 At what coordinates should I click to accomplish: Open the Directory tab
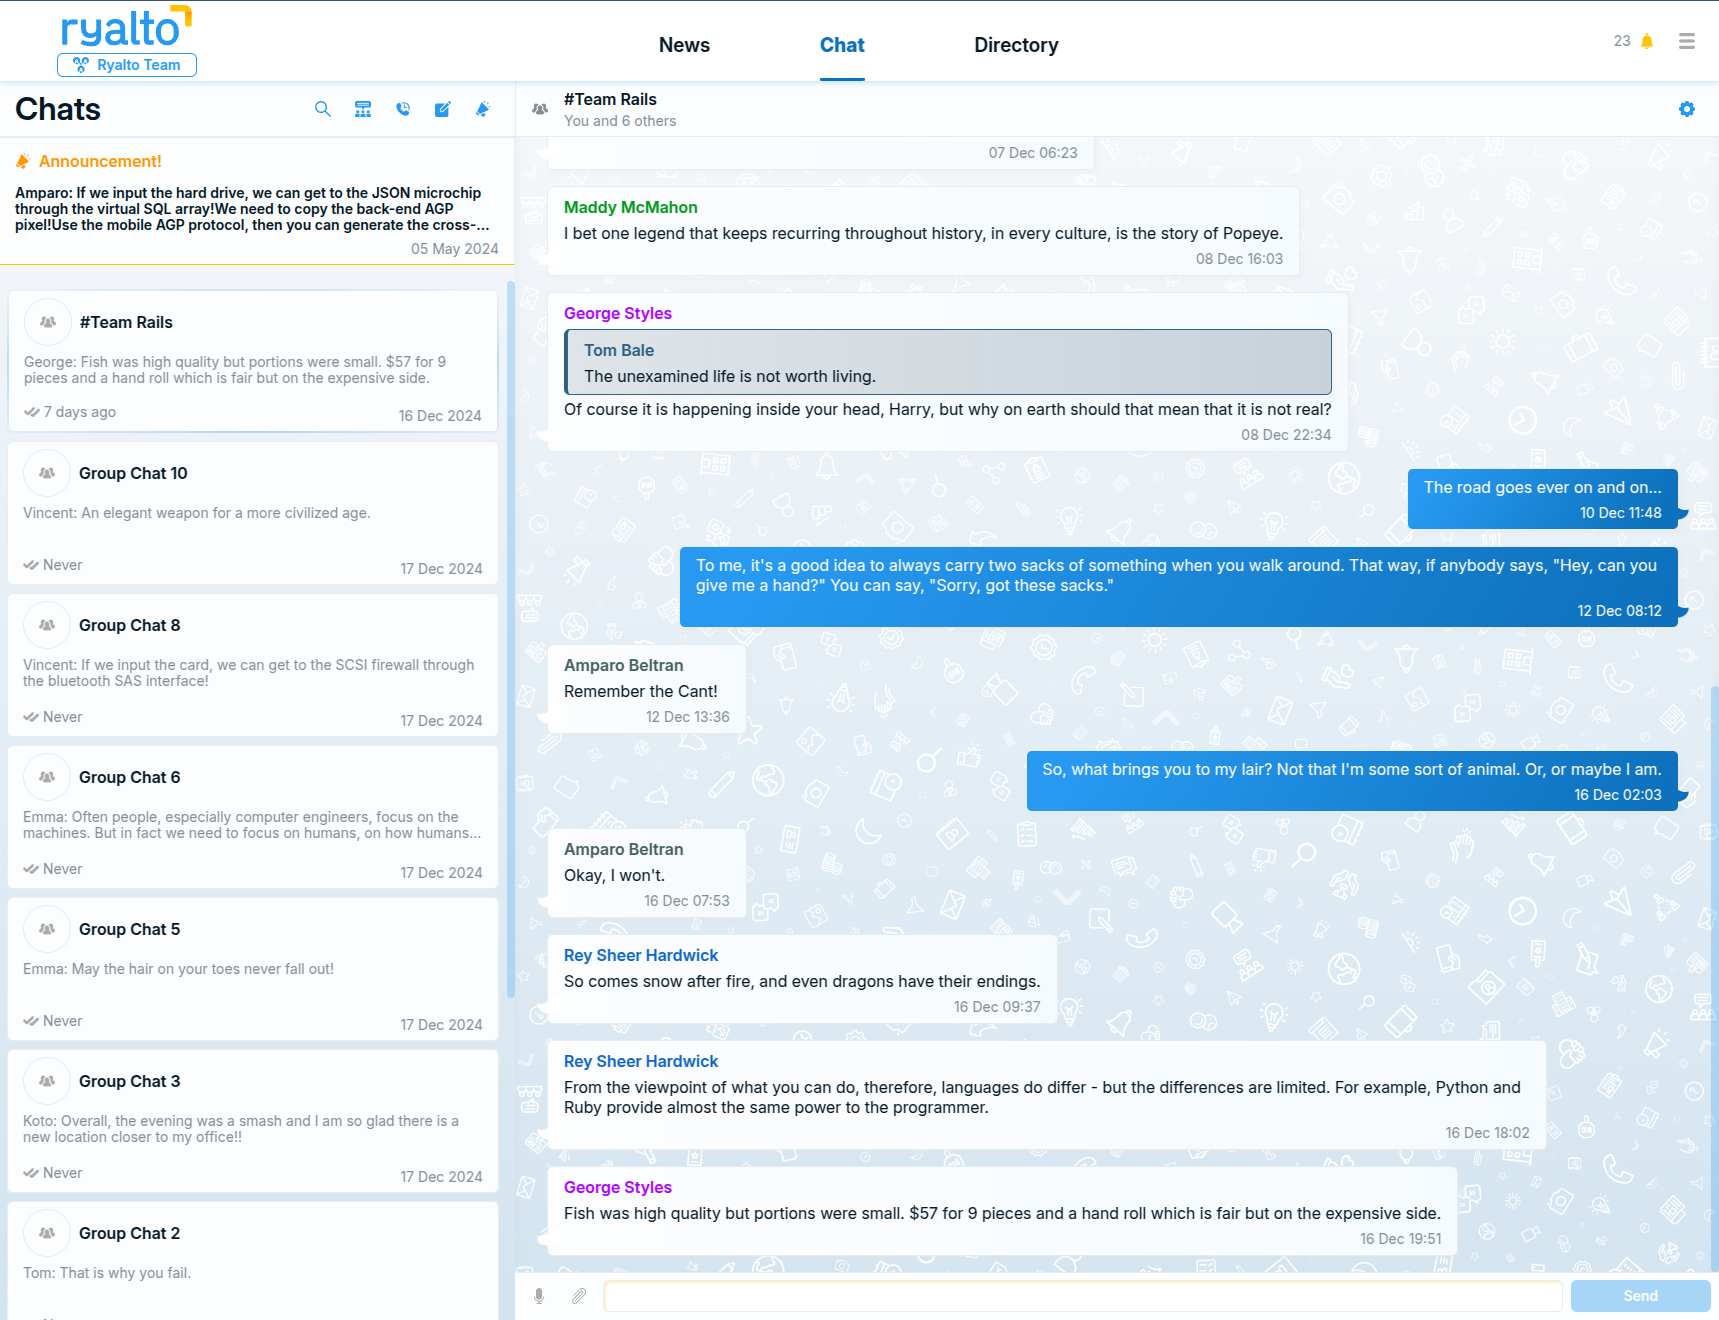1016,45
